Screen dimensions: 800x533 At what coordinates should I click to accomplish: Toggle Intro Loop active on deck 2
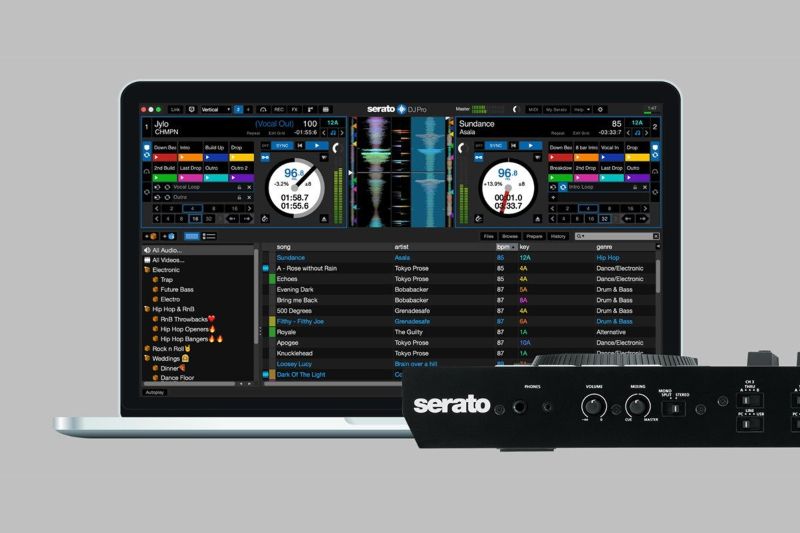[x=563, y=187]
